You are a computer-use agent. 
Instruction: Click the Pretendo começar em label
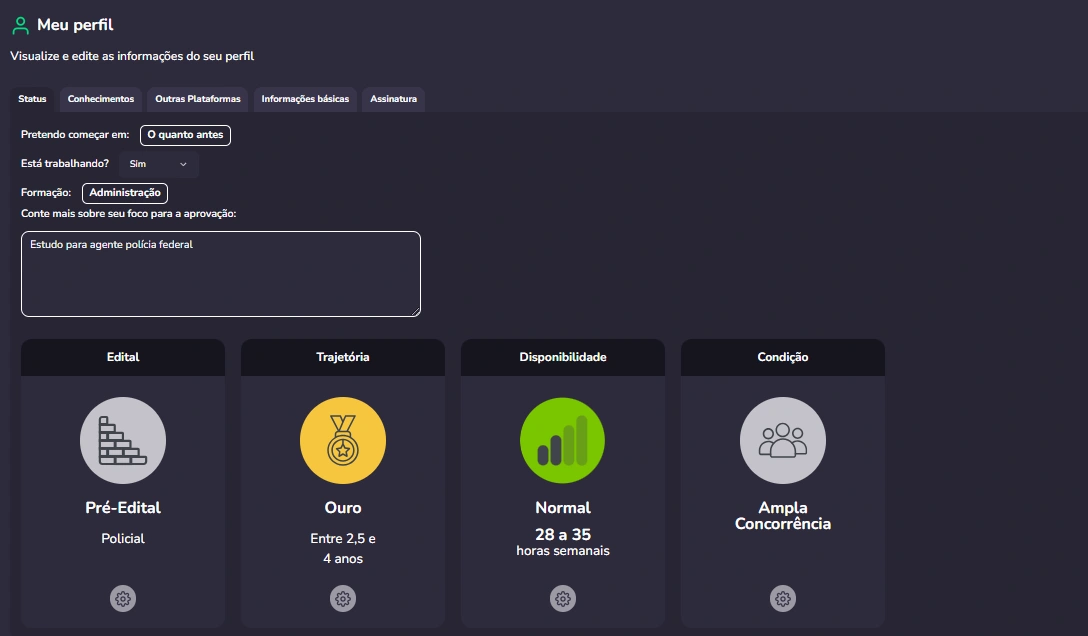coord(75,135)
